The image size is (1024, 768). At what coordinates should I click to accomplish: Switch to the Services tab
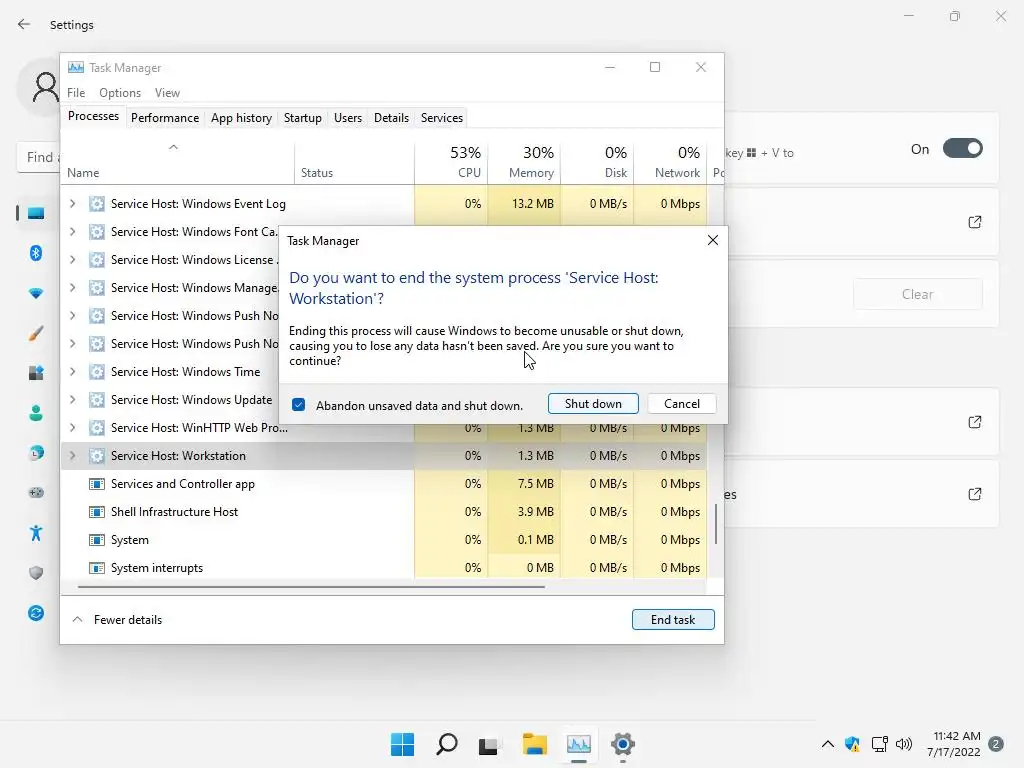pos(441,118)
